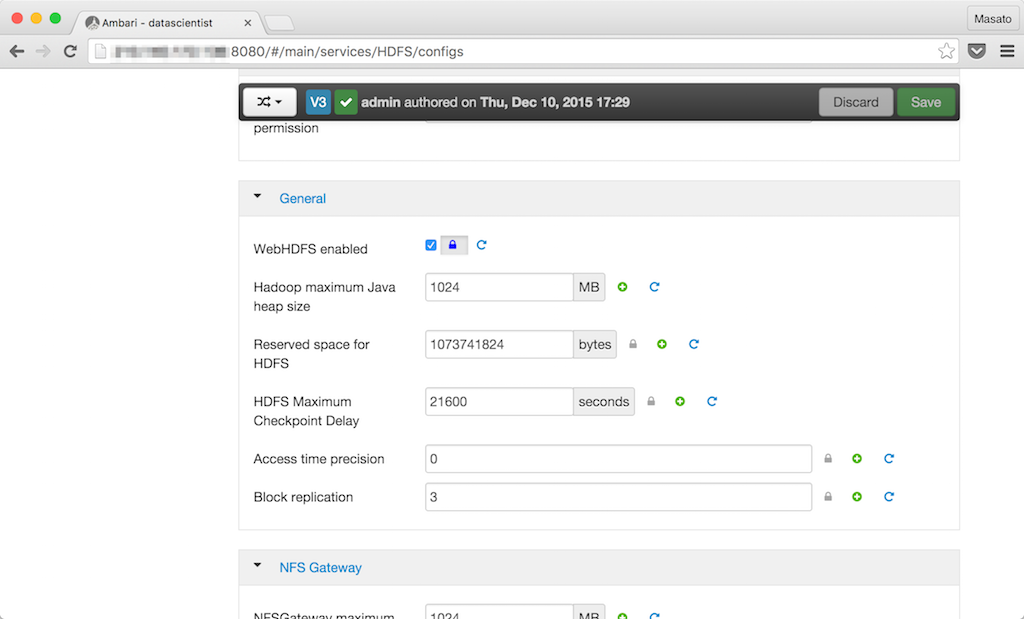Click browser back arrow
This screenshot has height=619, width=1024.
[17, 51]
